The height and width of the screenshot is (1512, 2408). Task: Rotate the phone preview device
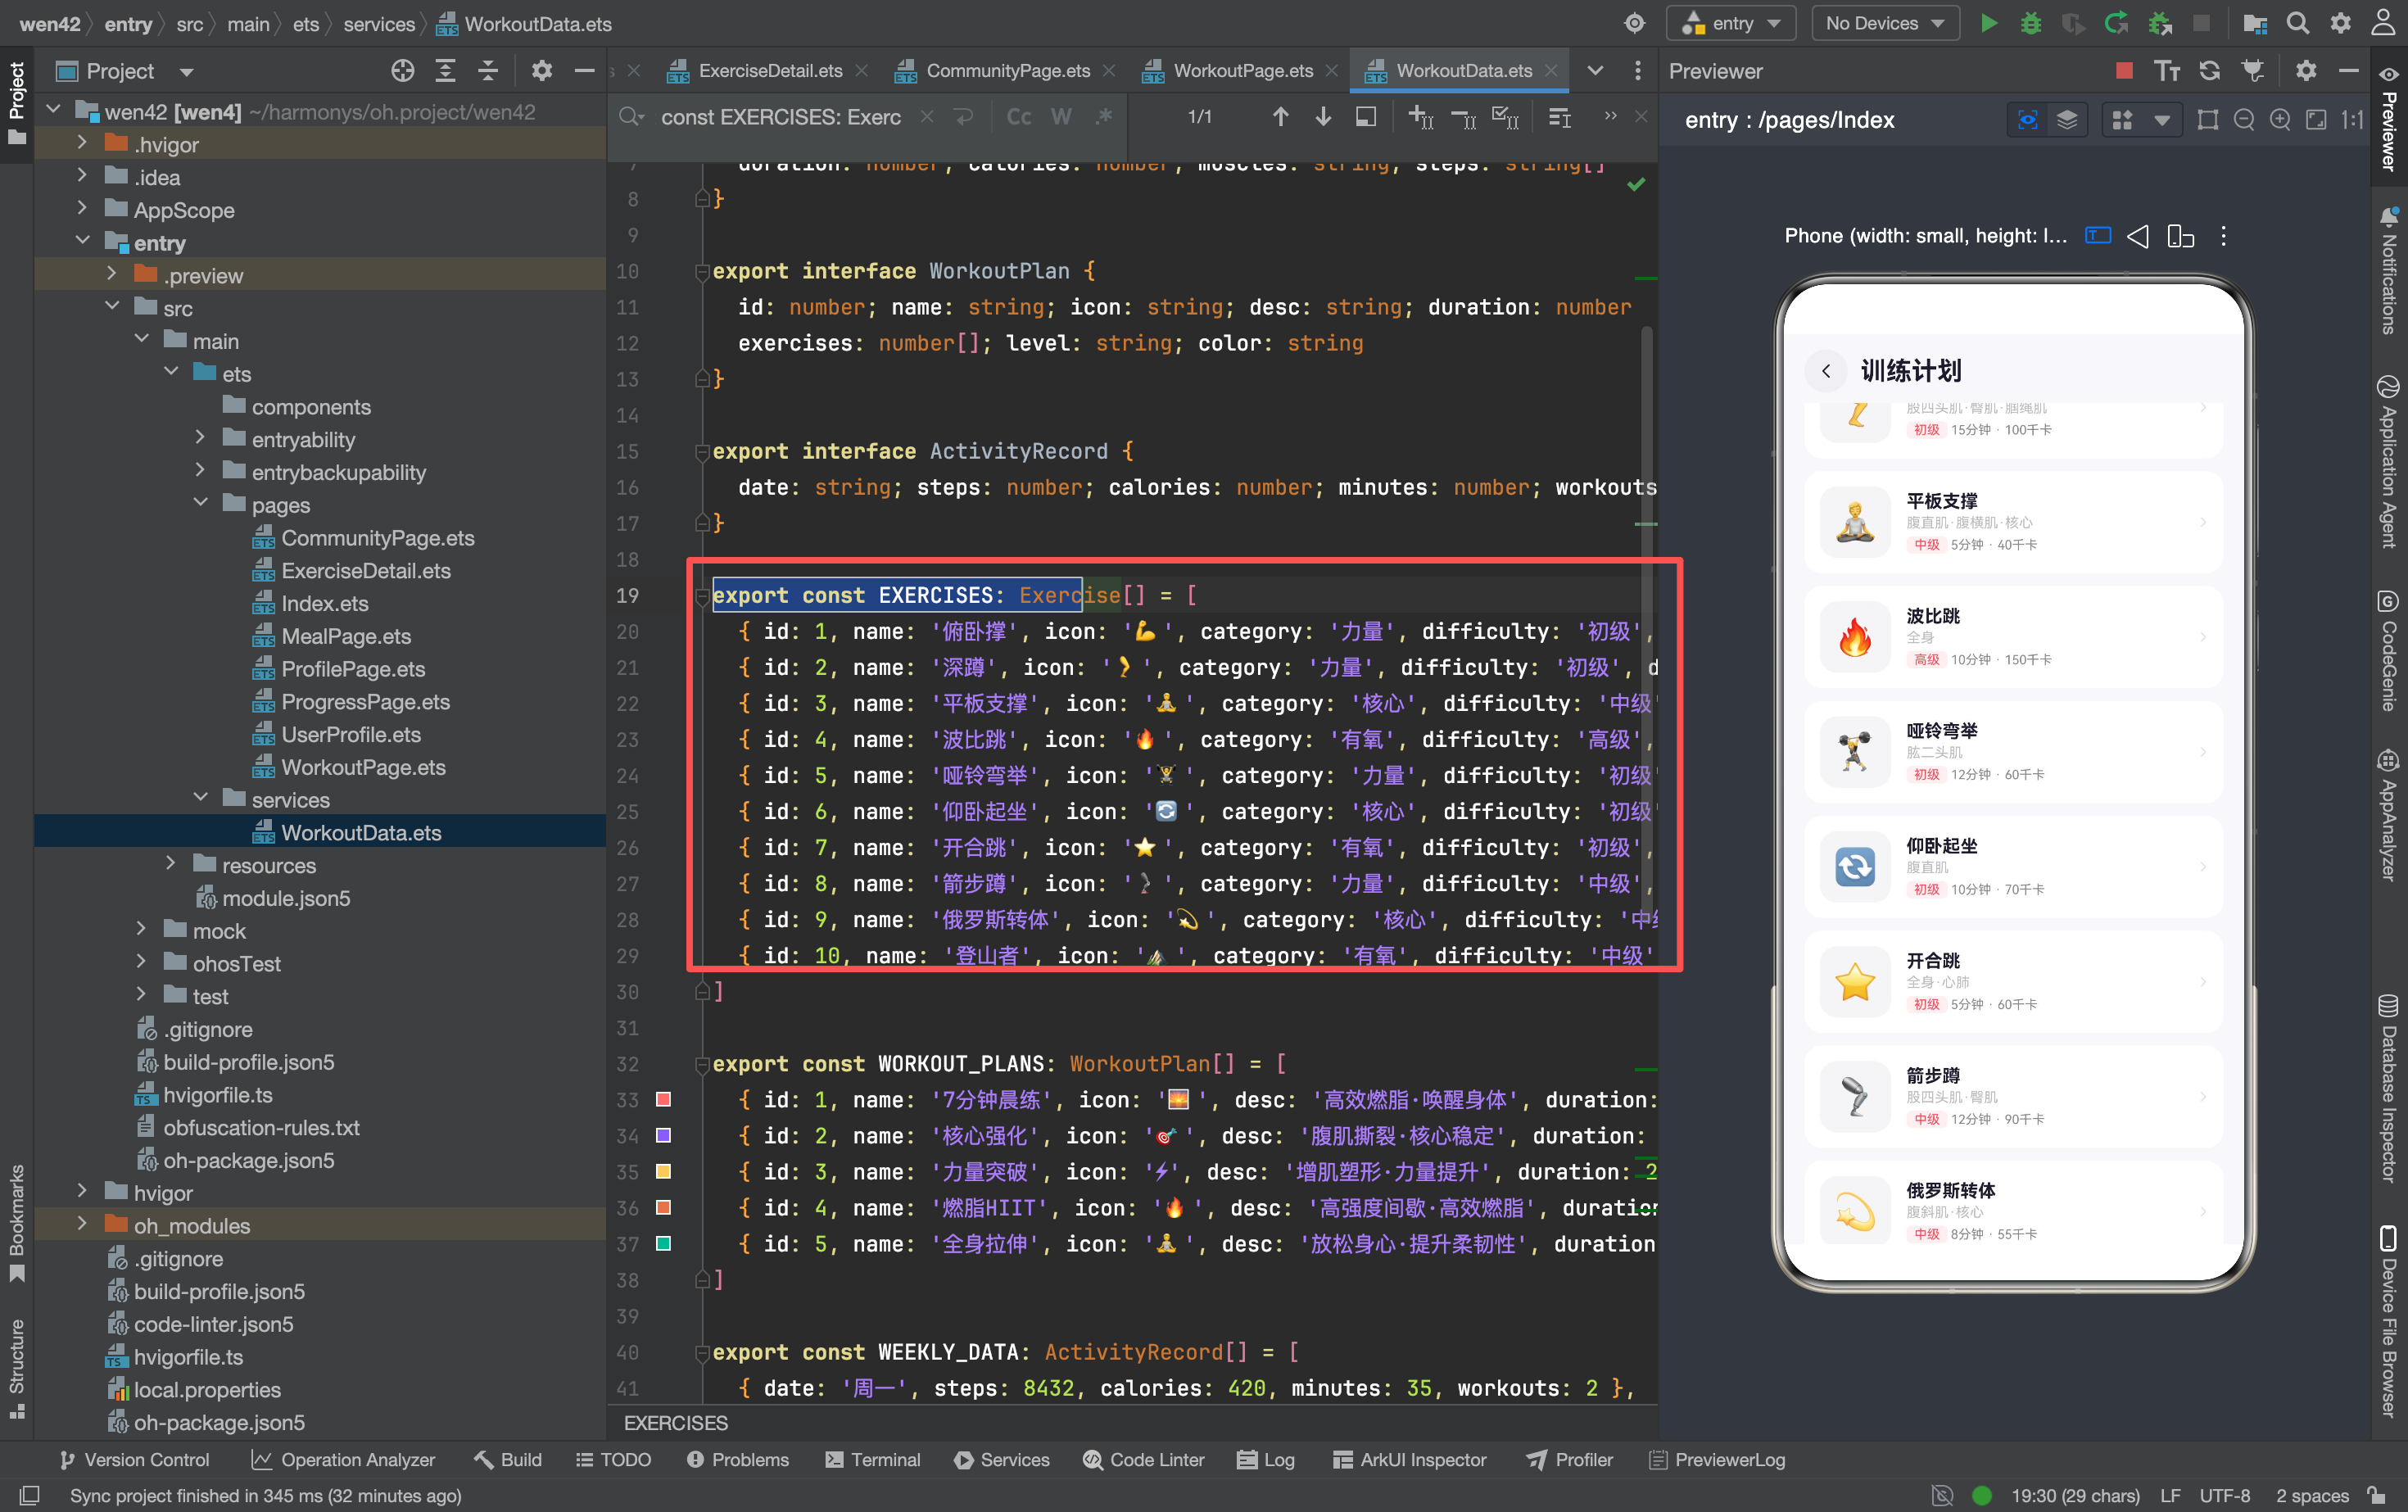[x=2180, y=236]
